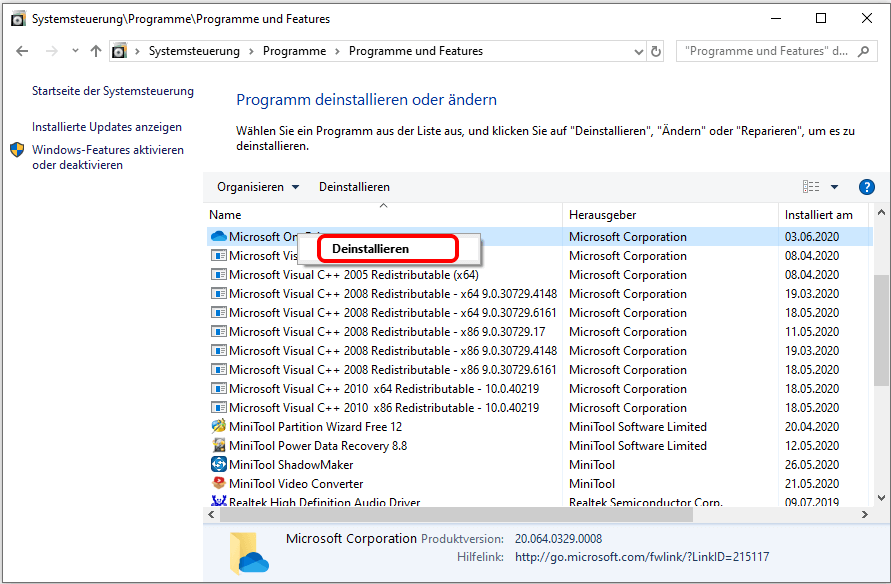Click icon of Visual C++ 2005 Redistributable (x64)
Screen dimensions: 891x584
[218, 274]
